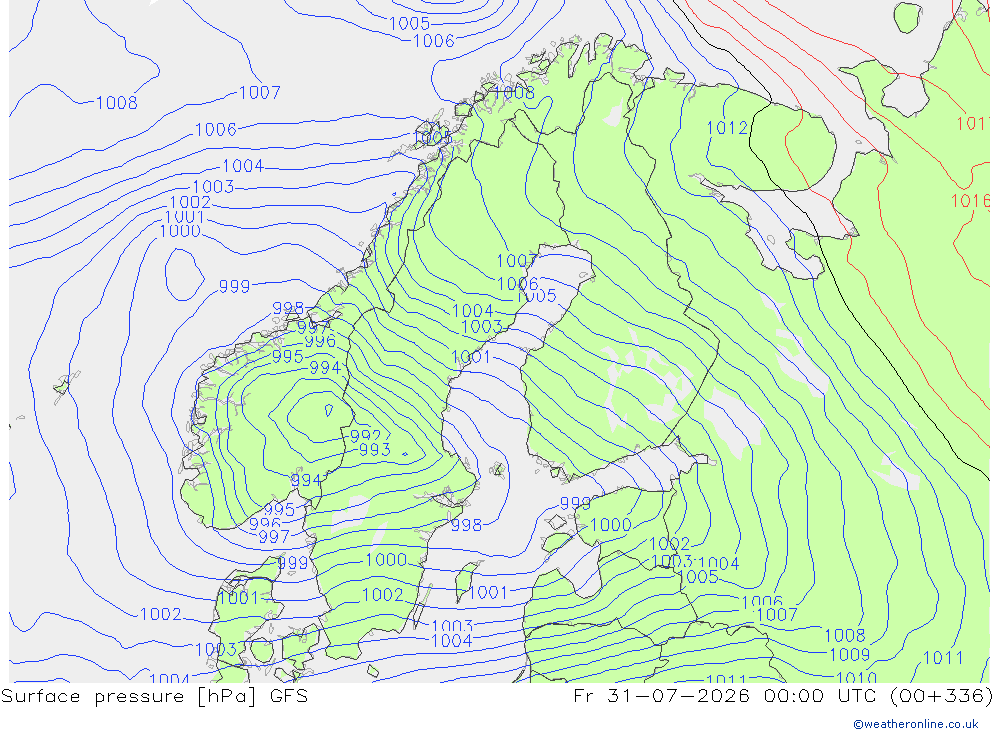Click the 1009 label in the lower right
This screenshot has height=733, width=1000.
849,655
